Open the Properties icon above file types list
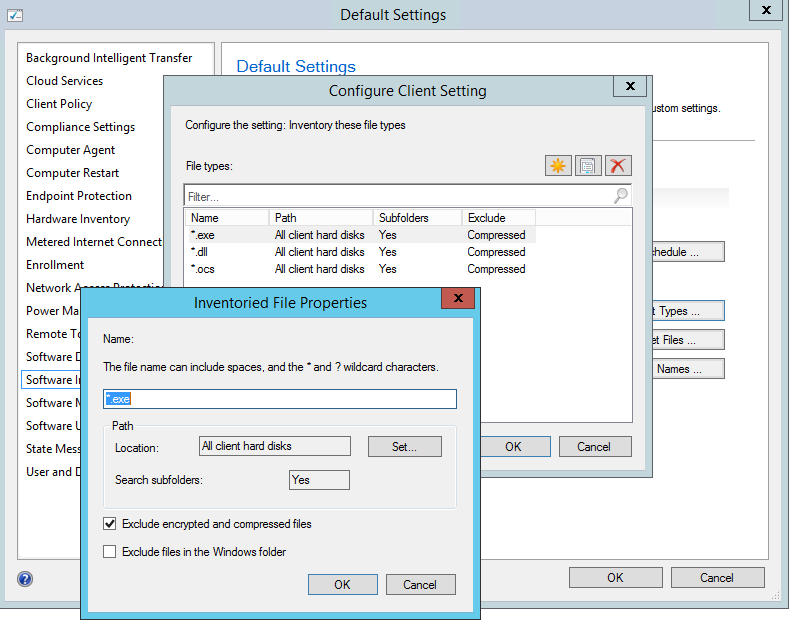The width and height of the screenshot is (789, 625). (x=588, y=166)
